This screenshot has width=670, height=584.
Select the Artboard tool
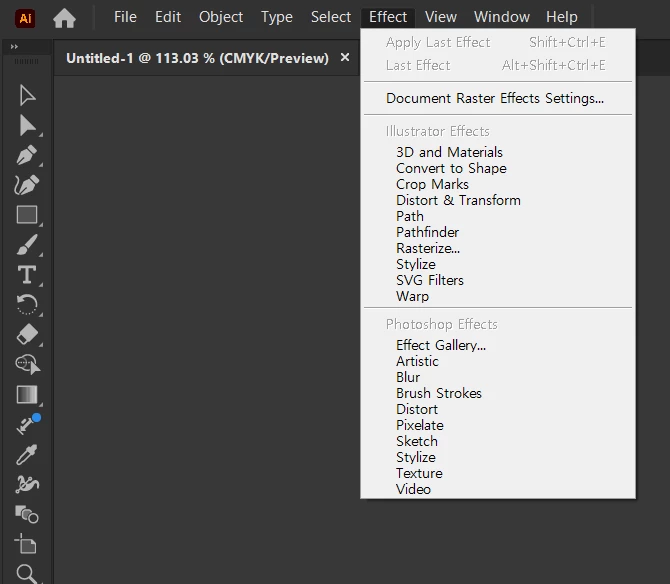pyautogui.click(x=26, y=543)
